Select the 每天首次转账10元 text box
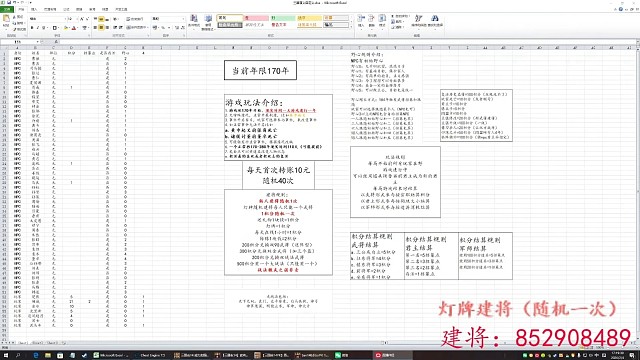 tap(278, 175)
